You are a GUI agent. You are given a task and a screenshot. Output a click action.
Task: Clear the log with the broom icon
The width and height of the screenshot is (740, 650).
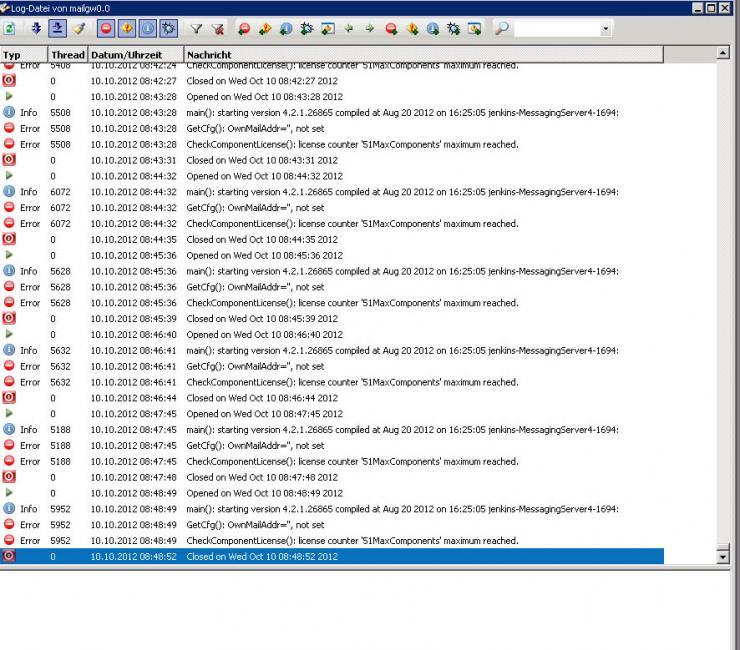[79, 29]
